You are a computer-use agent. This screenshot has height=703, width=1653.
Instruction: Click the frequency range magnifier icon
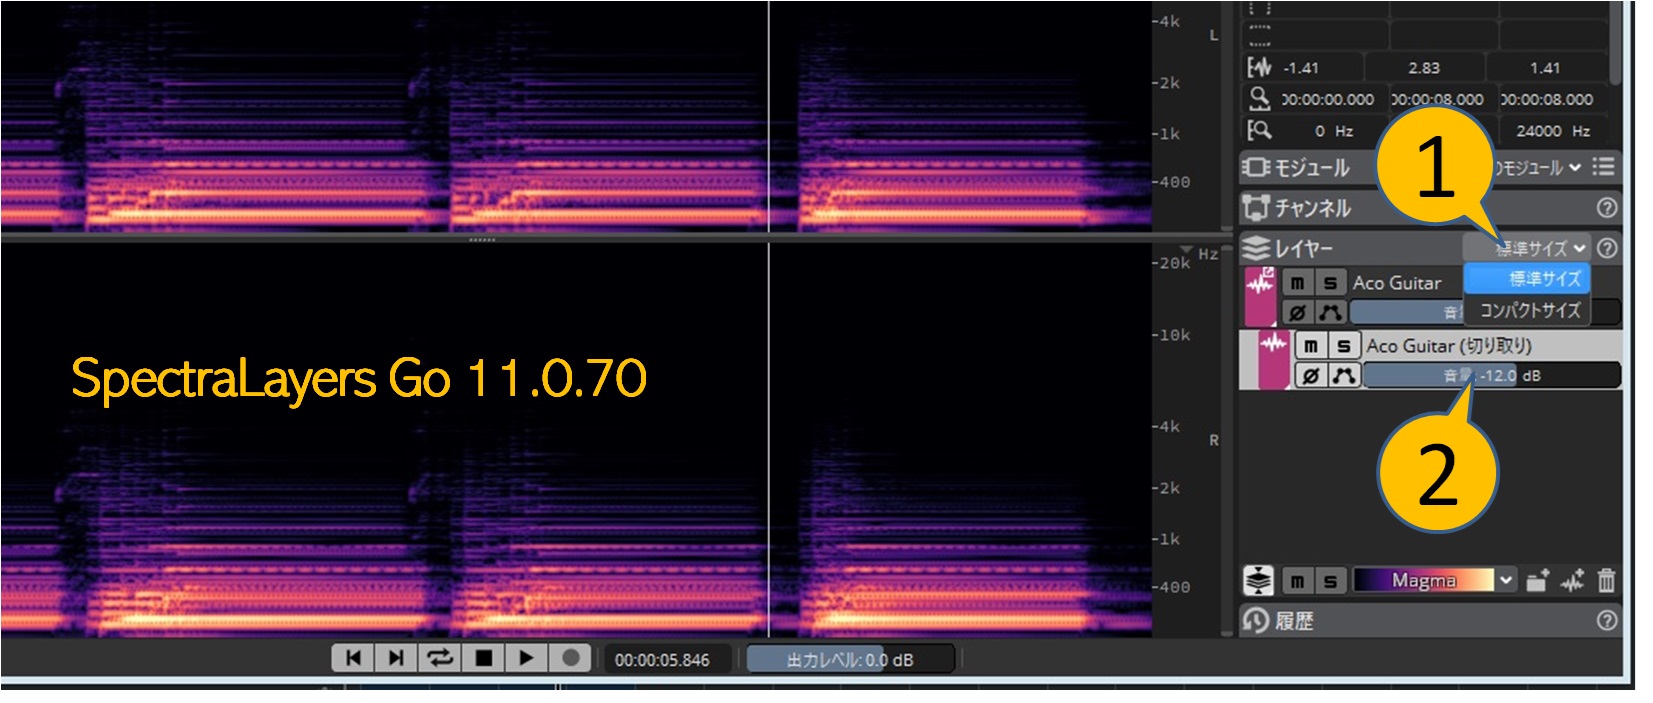point(1259,130)
